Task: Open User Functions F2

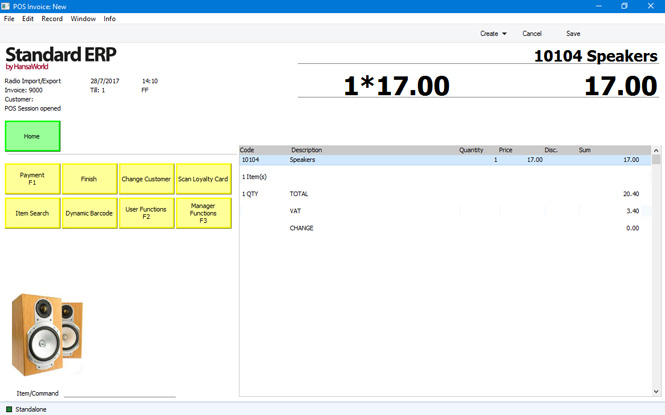Action: pos(146,213)
